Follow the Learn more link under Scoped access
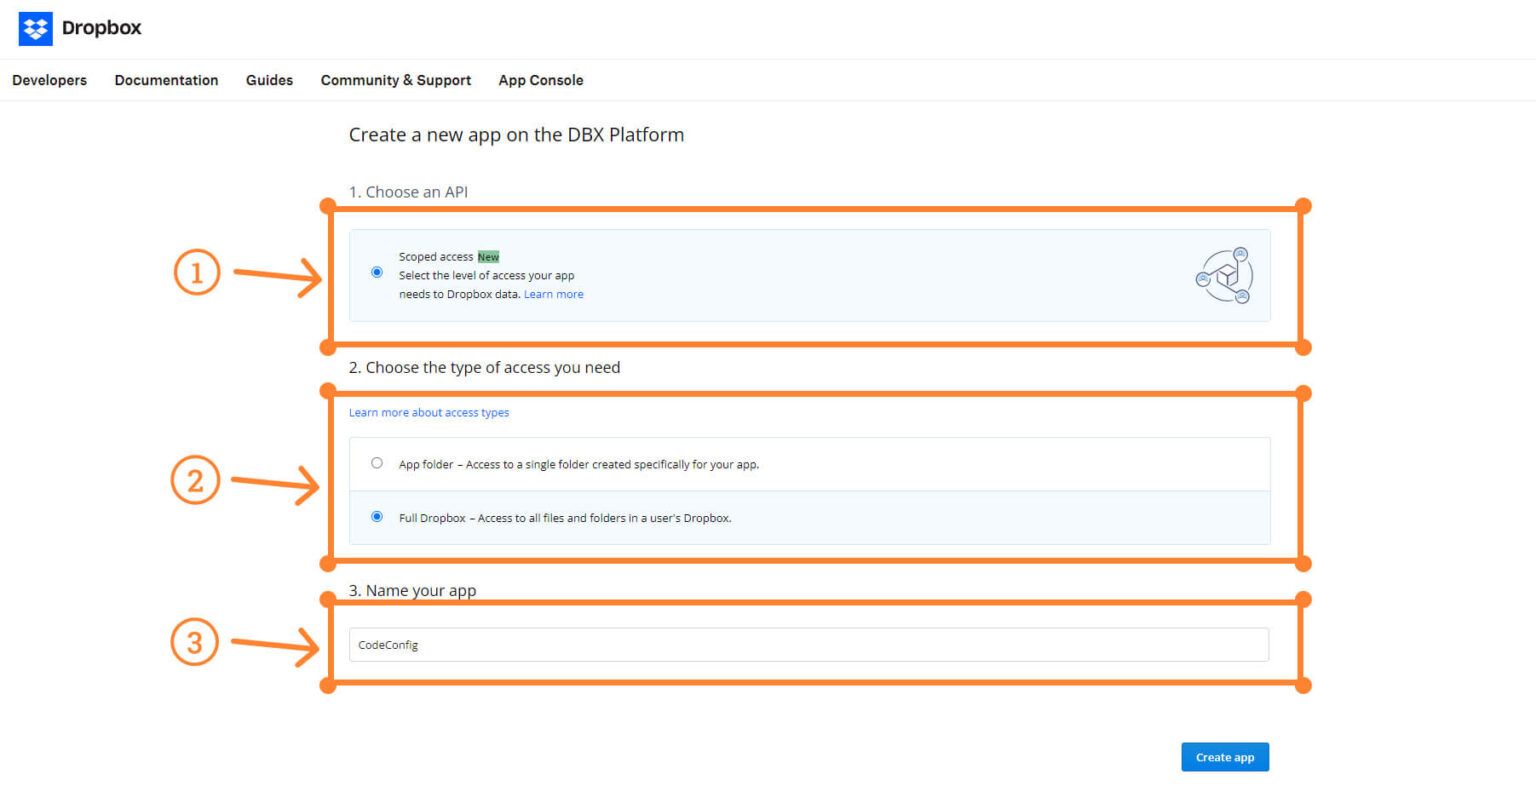The height and width of the screenshot is (803, 1536). tap(553, 294)
